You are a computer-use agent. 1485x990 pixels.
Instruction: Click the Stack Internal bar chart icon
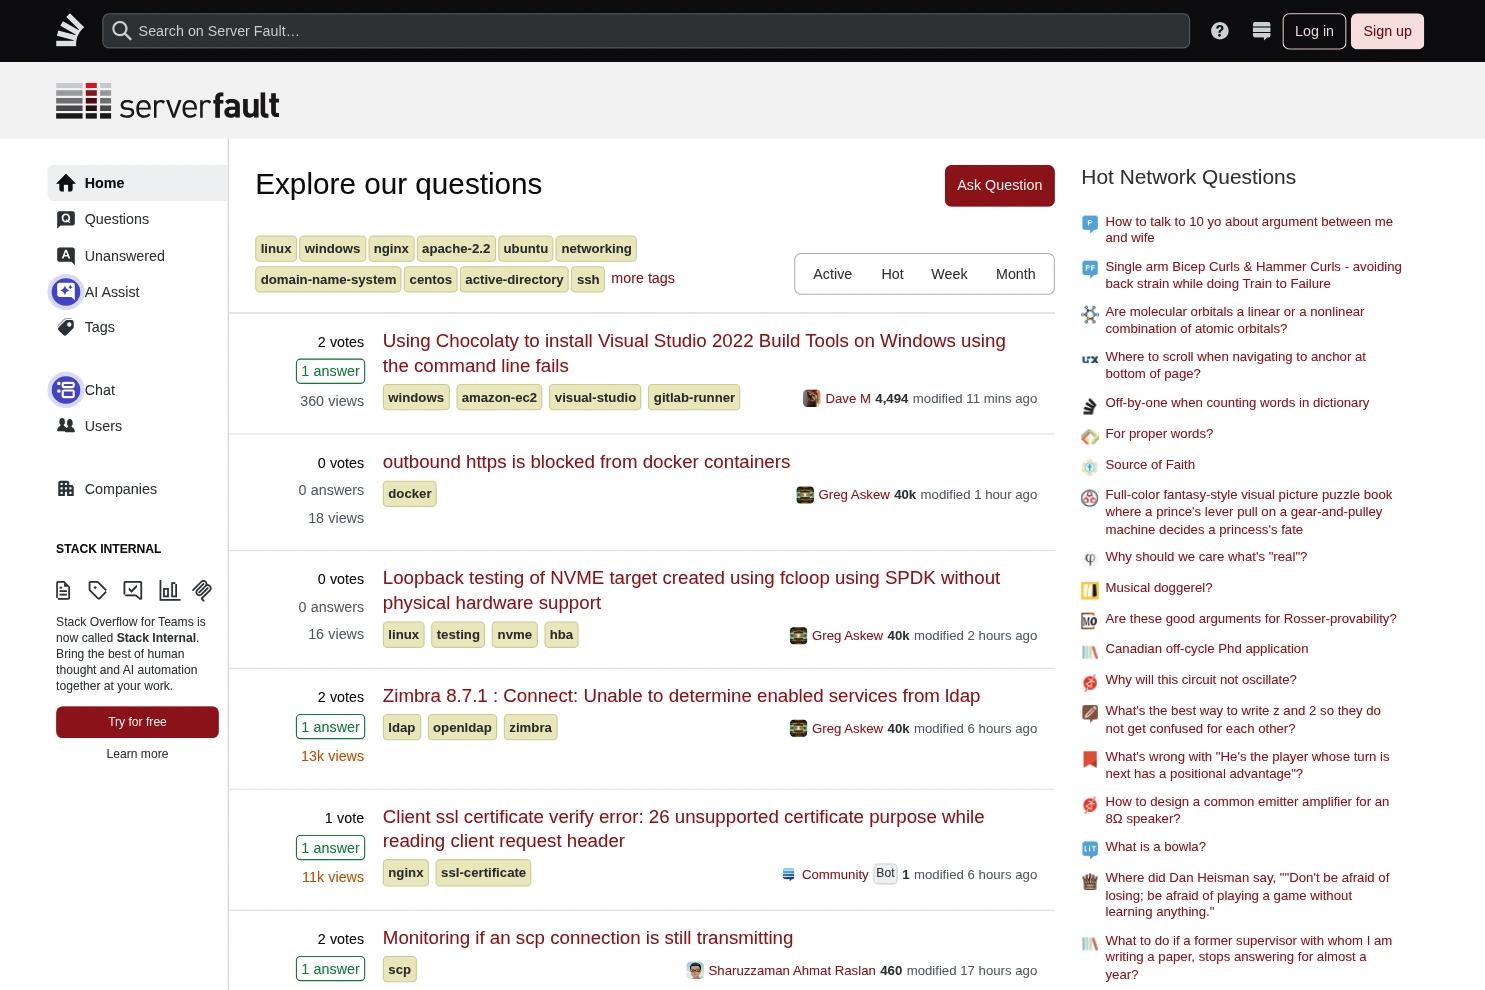(x=169, y=590)
